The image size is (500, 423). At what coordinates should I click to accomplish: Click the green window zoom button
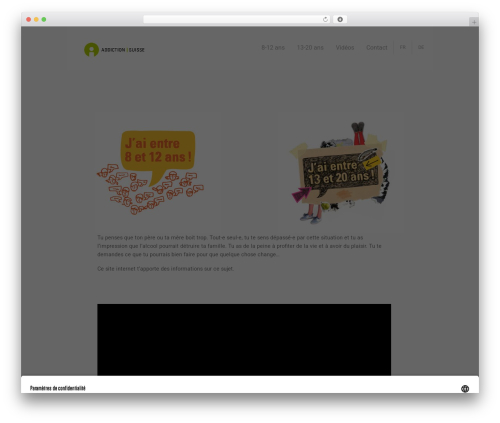pyautogui.click(x=44, y=19)
